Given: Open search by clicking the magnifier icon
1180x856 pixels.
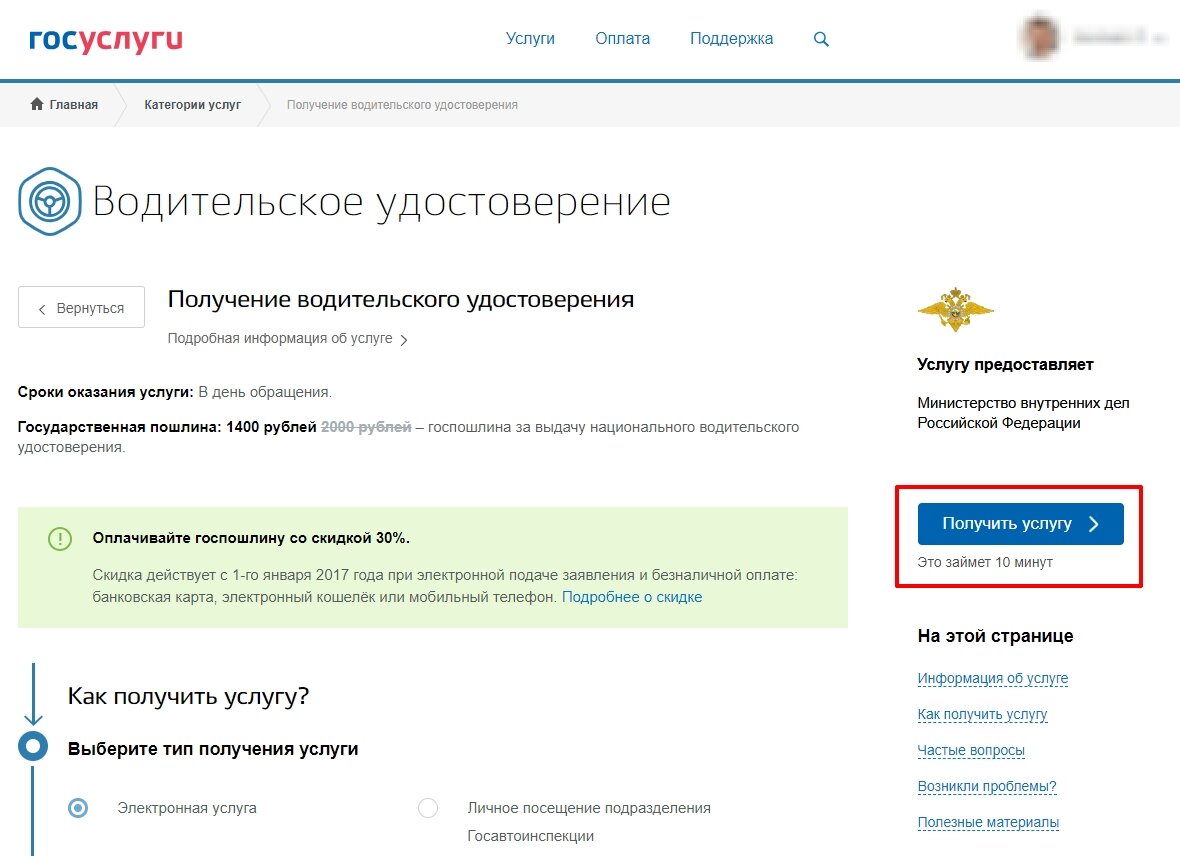Looking at the screenshot, I should click(x=821, y=38).
